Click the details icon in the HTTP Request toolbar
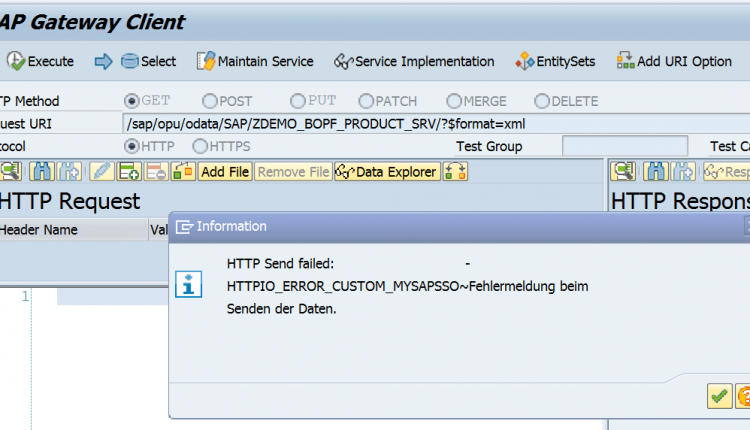 [x=11, y=171]
